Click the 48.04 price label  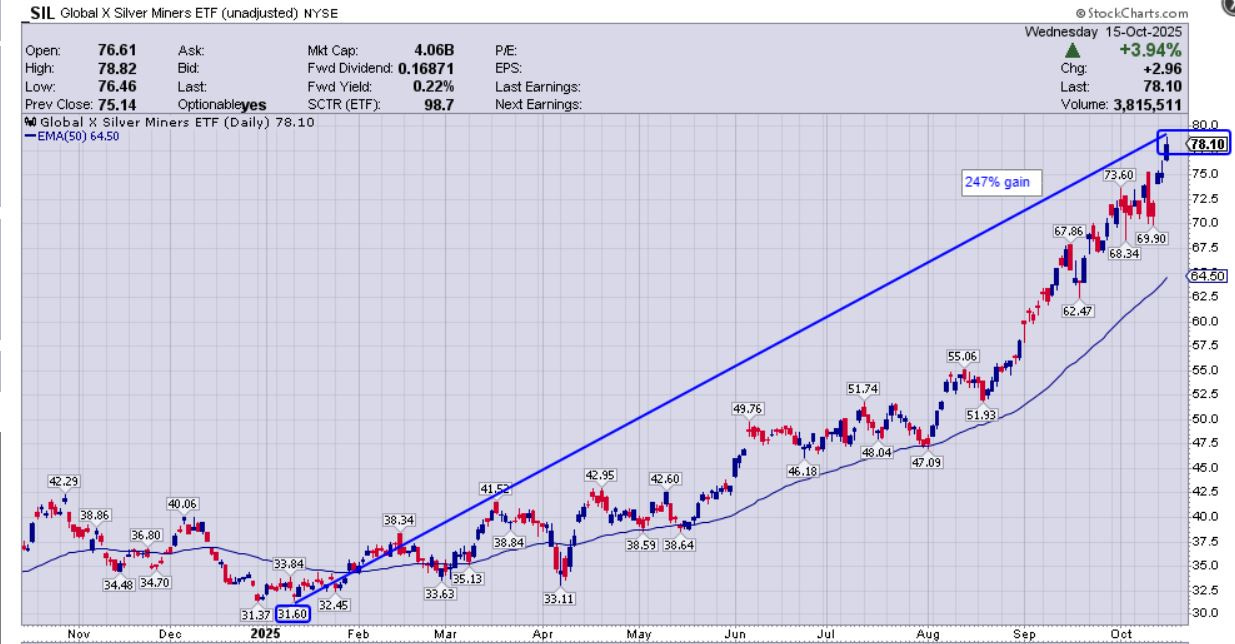tap(877, 451)
